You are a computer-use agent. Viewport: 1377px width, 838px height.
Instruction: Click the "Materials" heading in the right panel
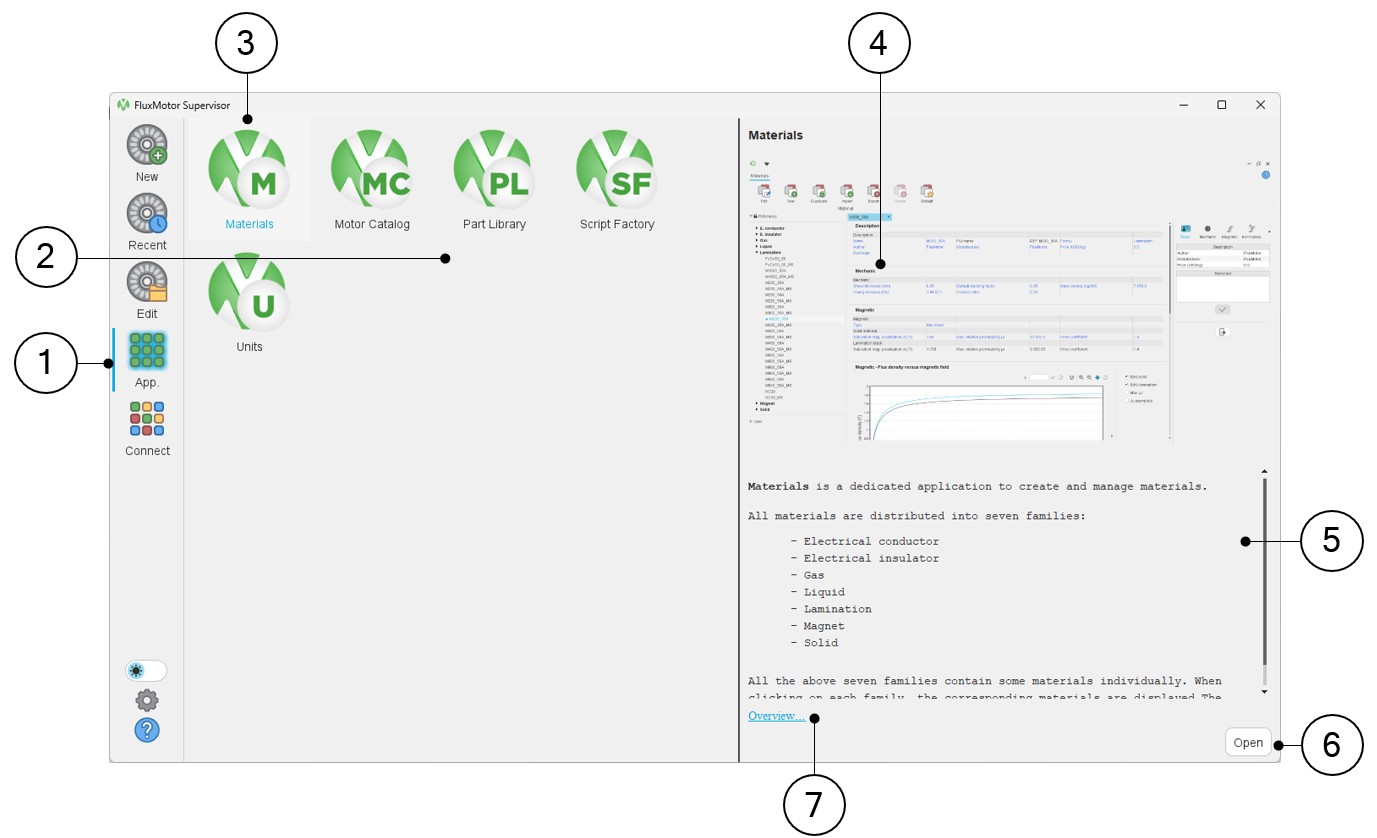tap(776, 135)
